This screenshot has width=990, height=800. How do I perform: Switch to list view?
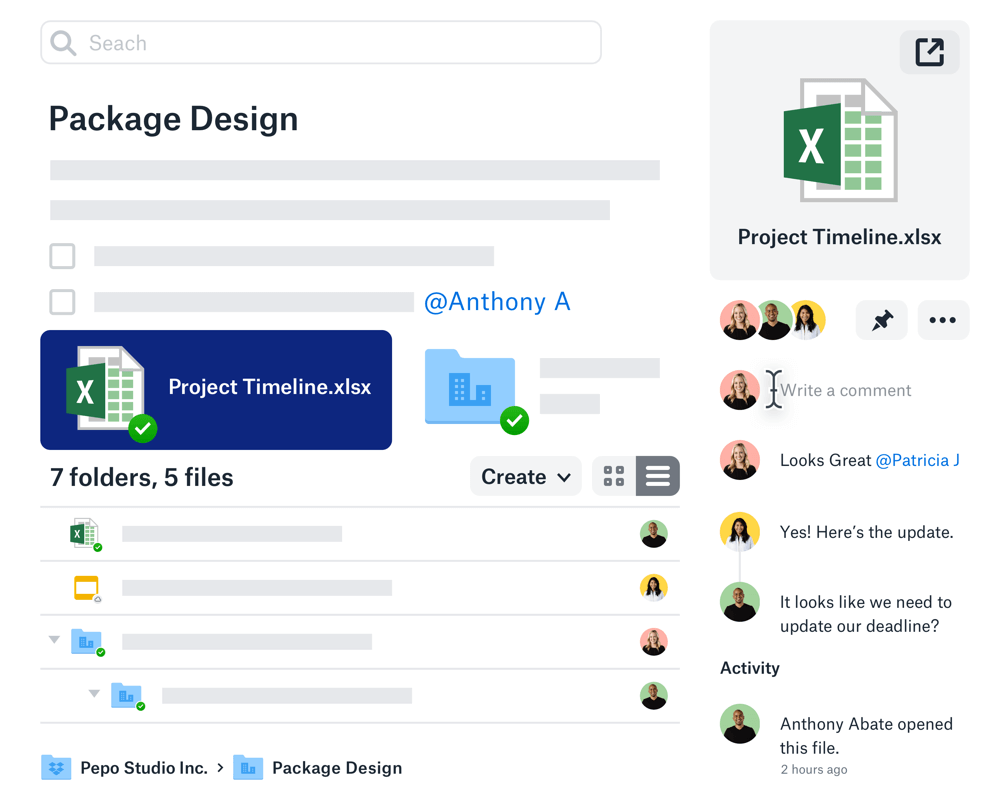658,476
